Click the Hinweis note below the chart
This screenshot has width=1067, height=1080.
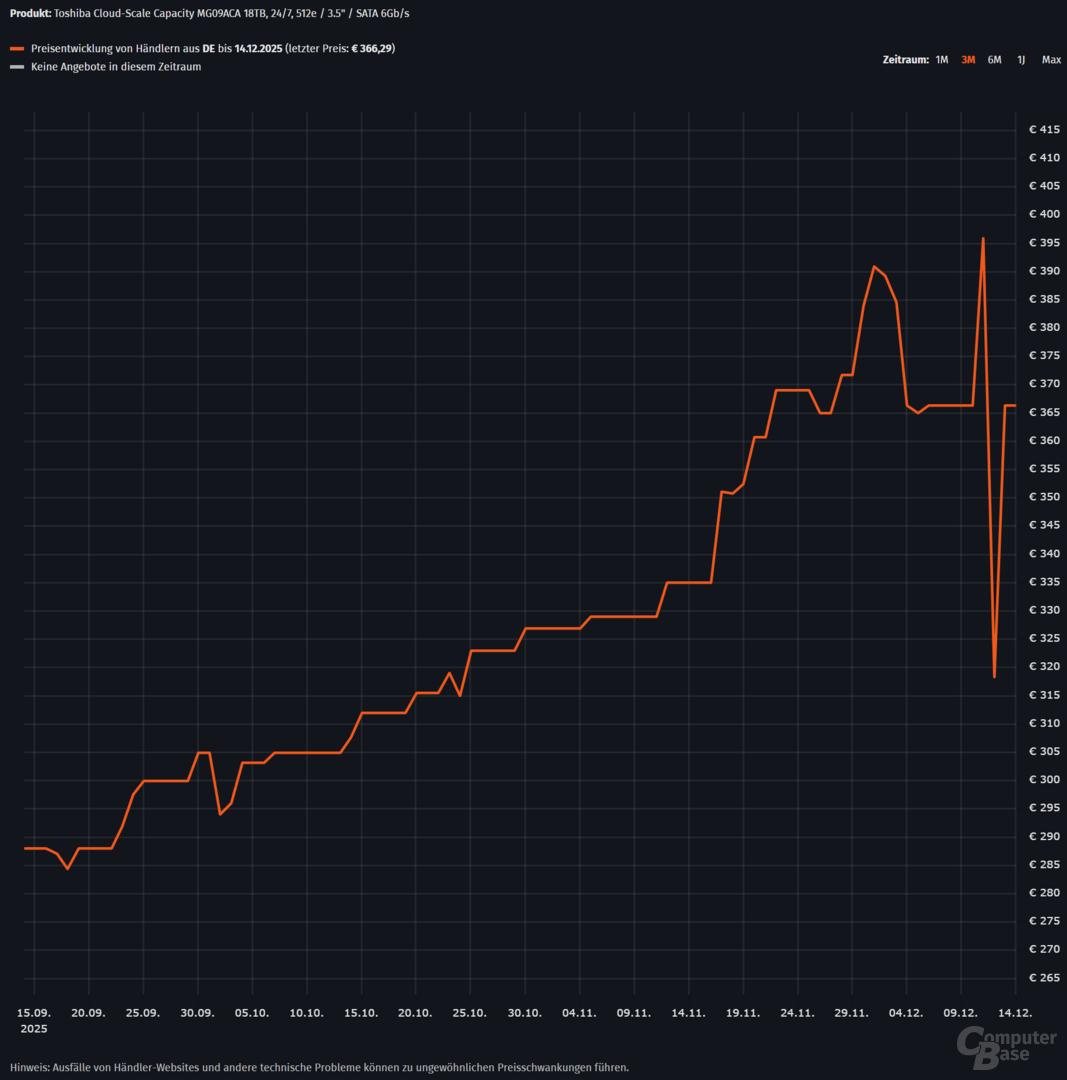coord(319,1067)
